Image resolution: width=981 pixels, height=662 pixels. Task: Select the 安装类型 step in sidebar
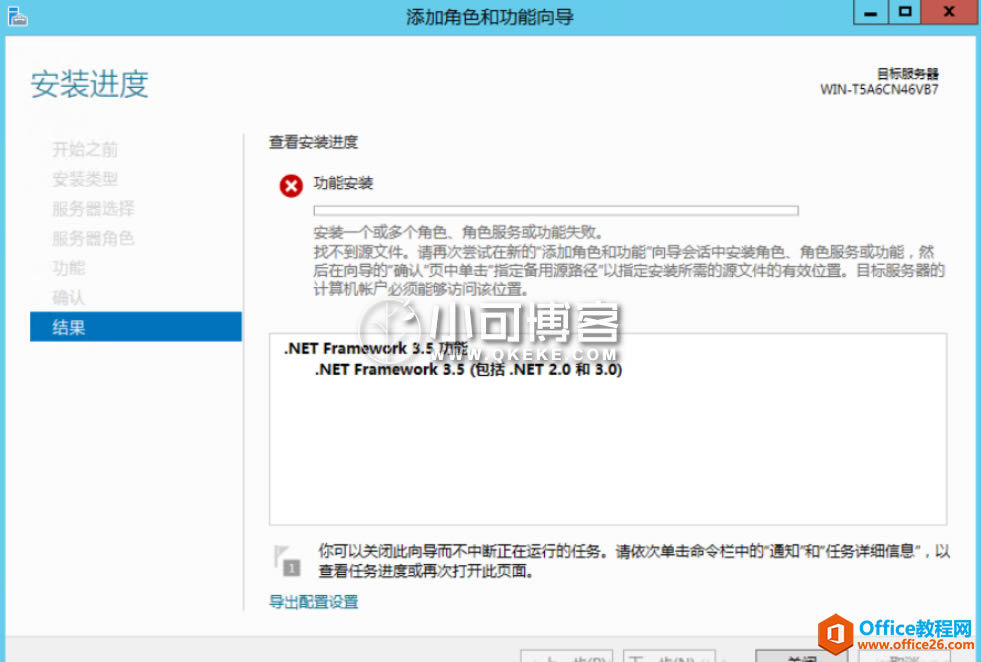point(84,179)
